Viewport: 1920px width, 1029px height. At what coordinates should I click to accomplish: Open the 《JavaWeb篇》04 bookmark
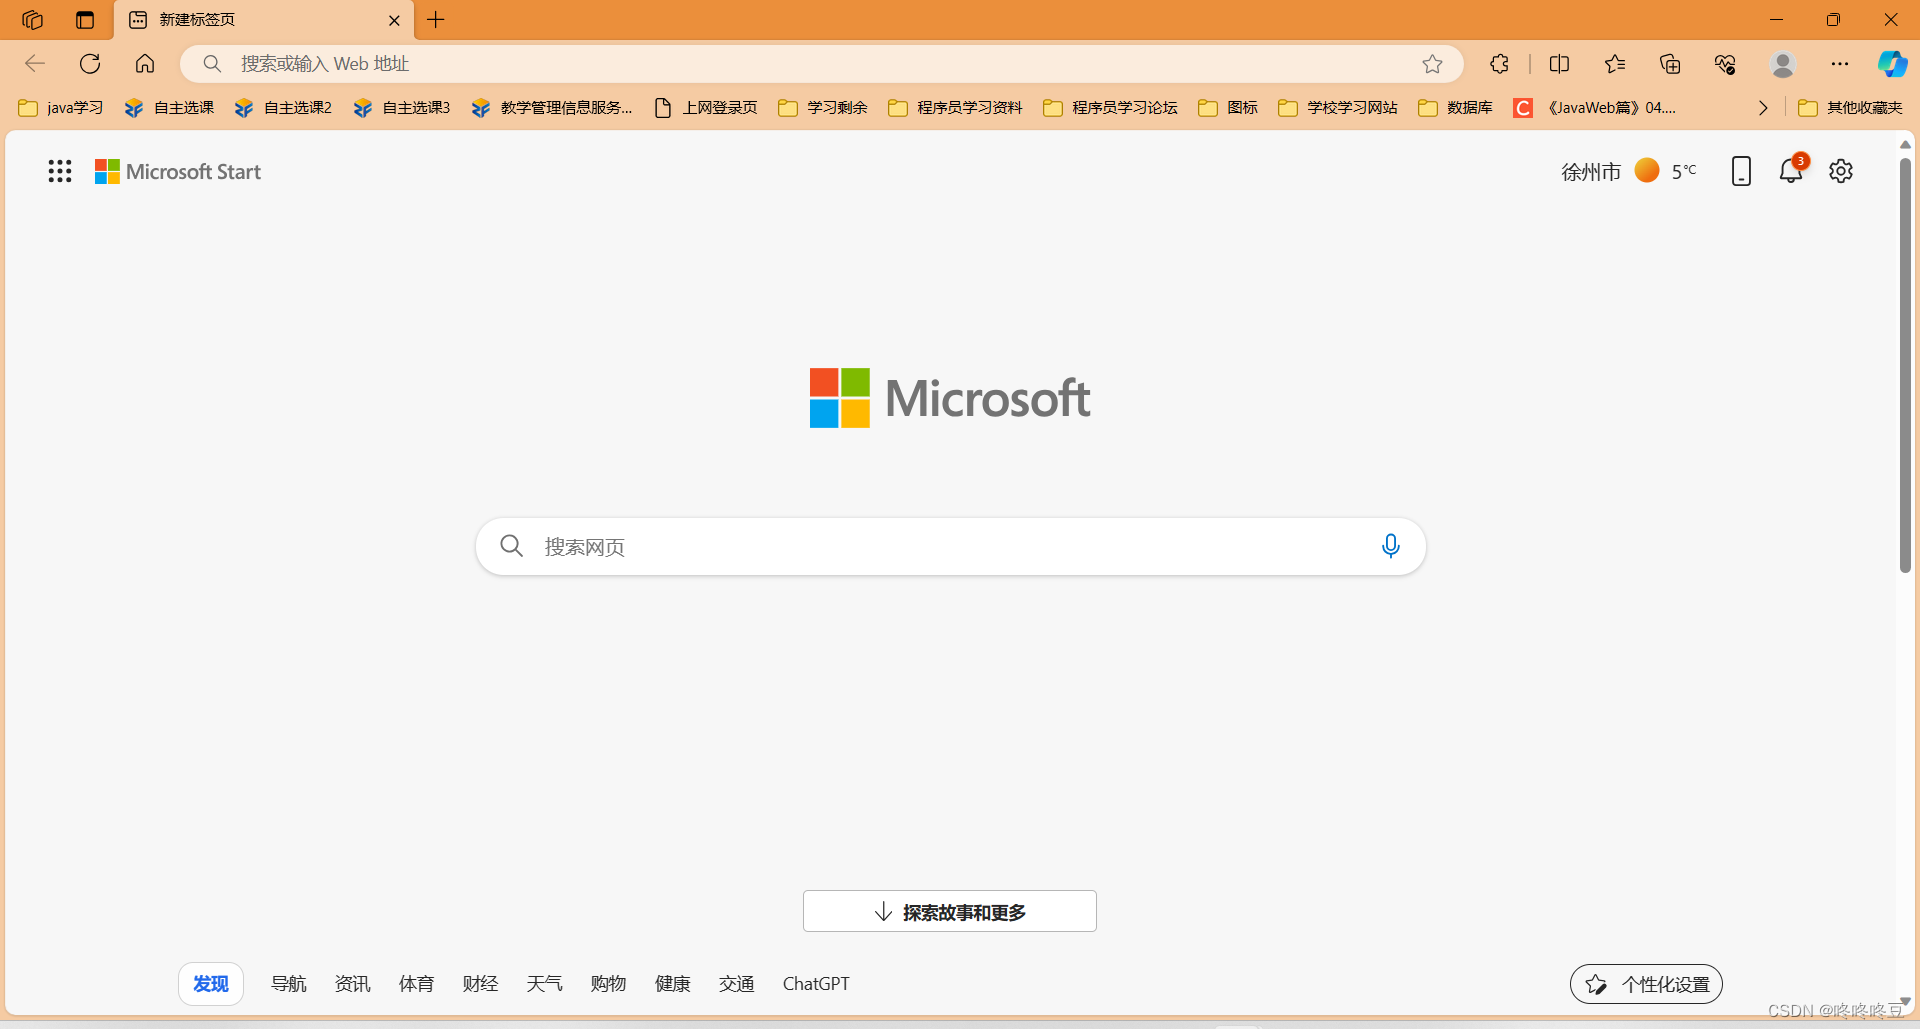click(x=1595, y=108)
